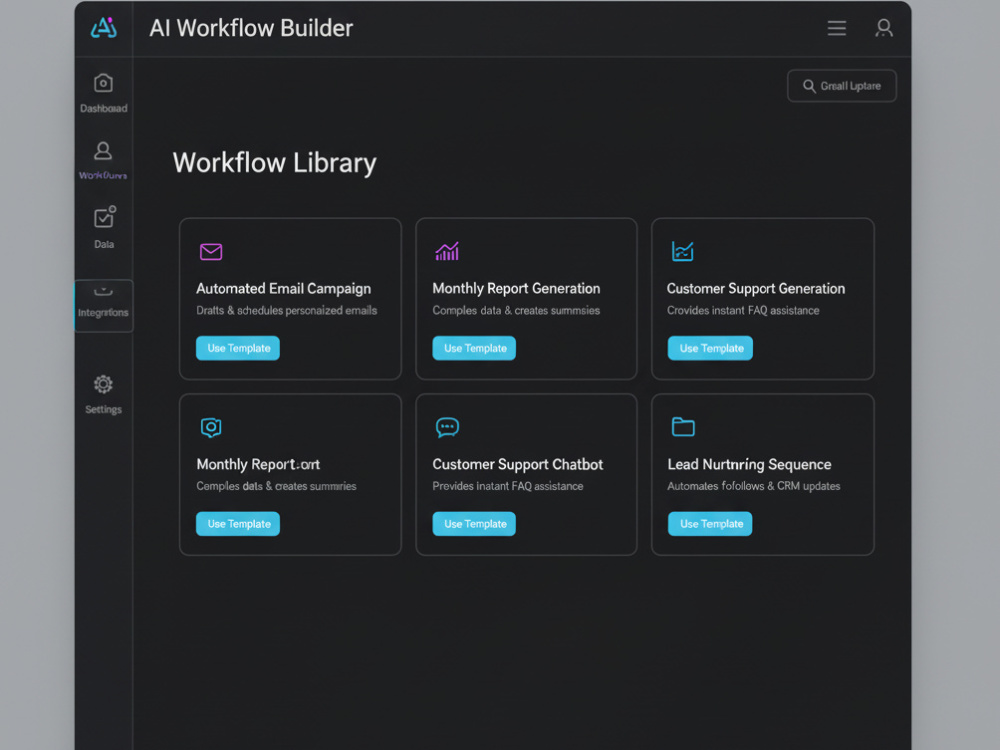The width and height of the screenshot is (1000, 750).
Task: Use Template for Customer Support Chatbot
Action: (x=474, y=524)
